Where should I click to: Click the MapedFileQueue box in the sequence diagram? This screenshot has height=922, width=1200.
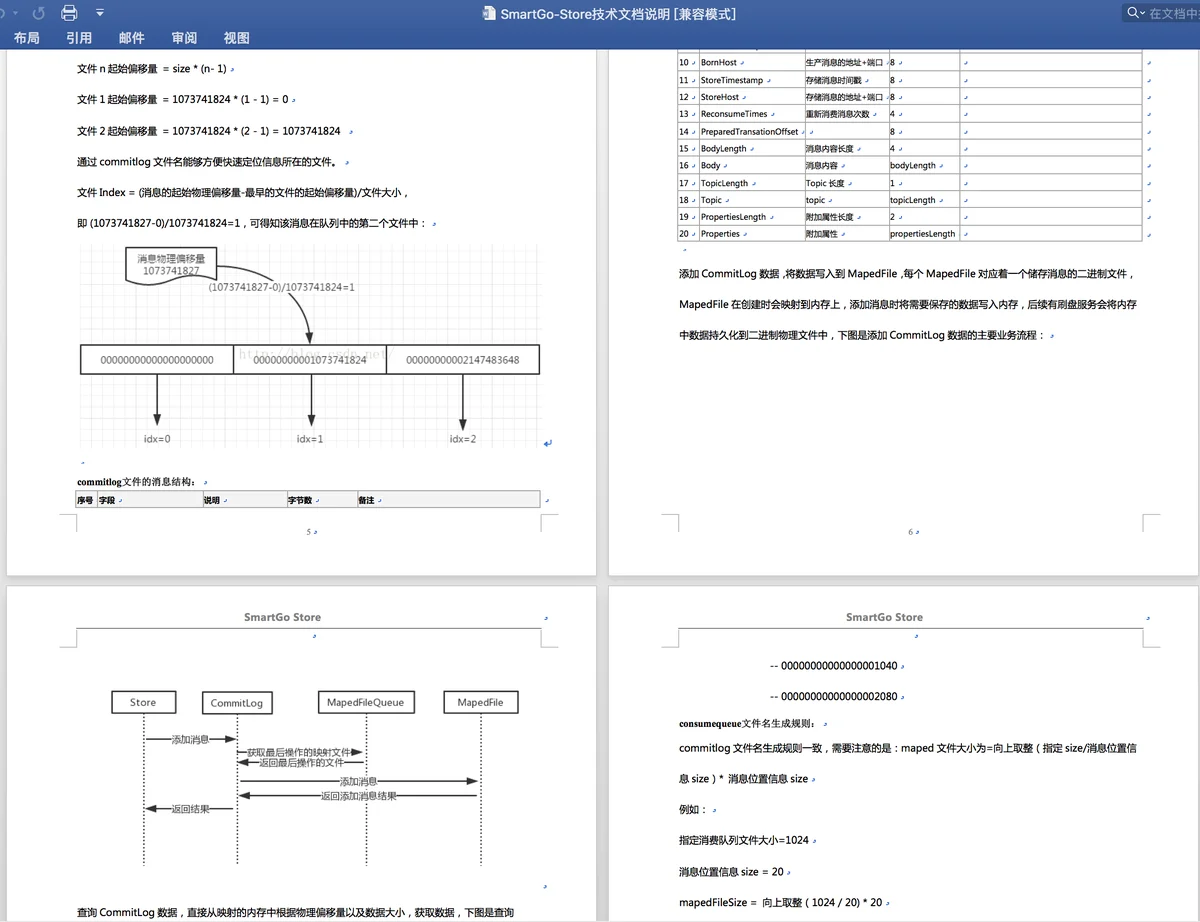click(366, 703)
